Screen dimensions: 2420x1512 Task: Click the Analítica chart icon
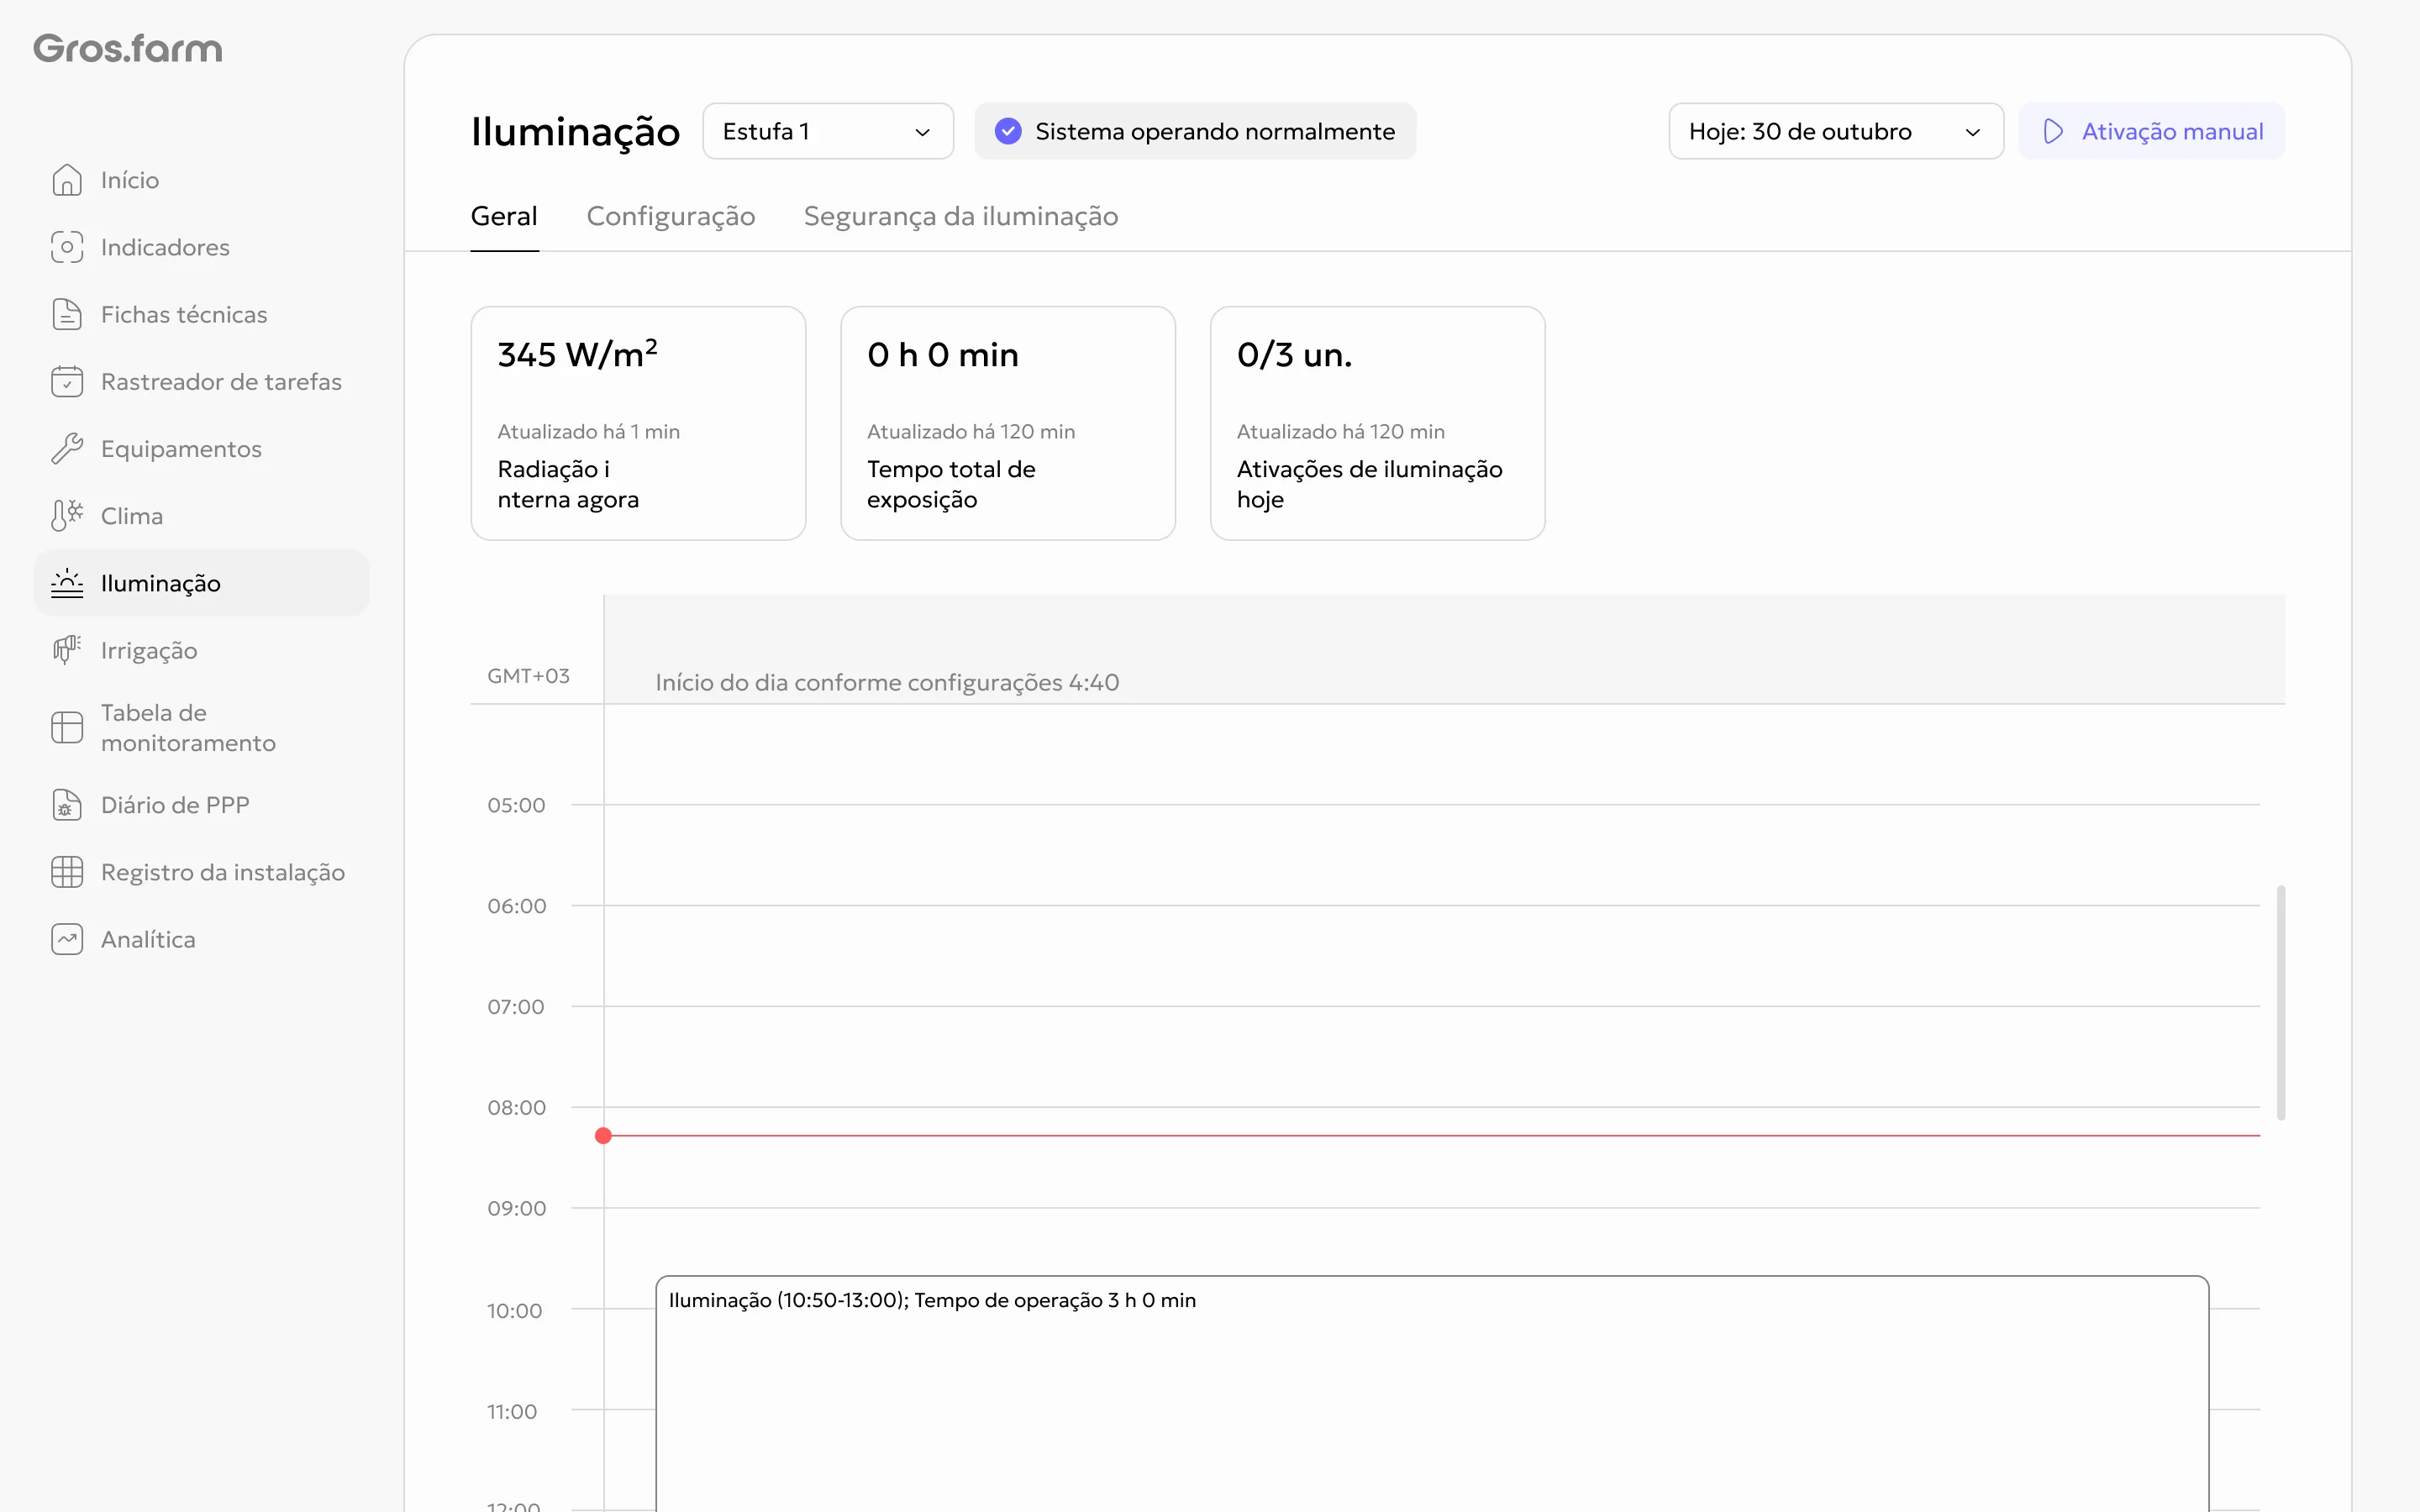pos(67,939)
